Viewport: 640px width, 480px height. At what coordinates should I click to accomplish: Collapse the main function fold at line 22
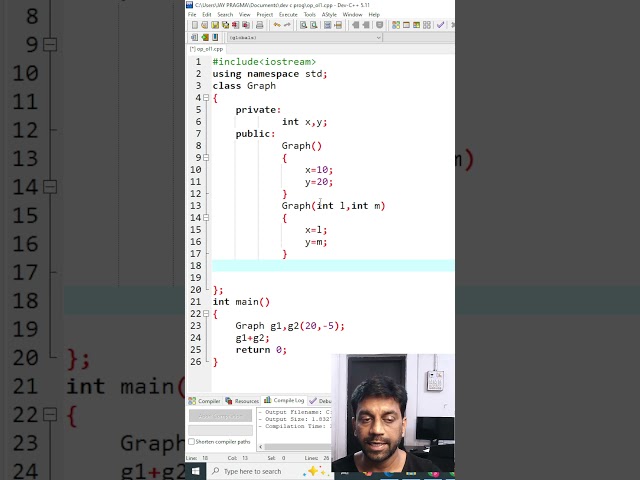tap(206, 313)
